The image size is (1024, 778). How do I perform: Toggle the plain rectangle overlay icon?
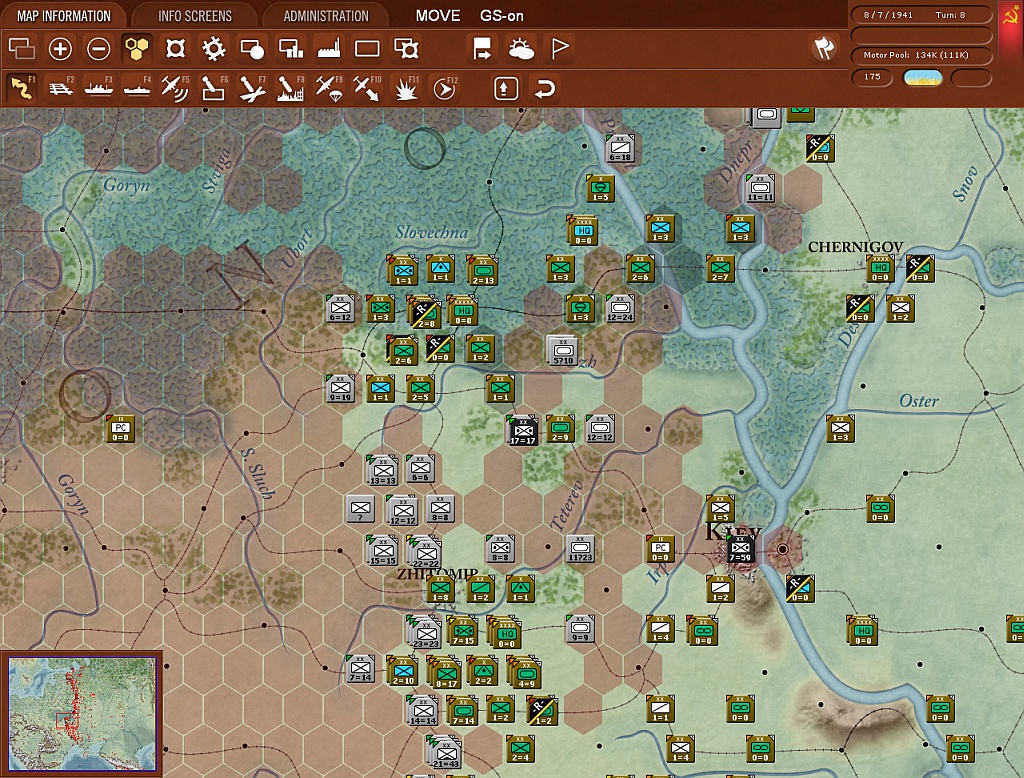pyautogui.click(x=367, y=48)
